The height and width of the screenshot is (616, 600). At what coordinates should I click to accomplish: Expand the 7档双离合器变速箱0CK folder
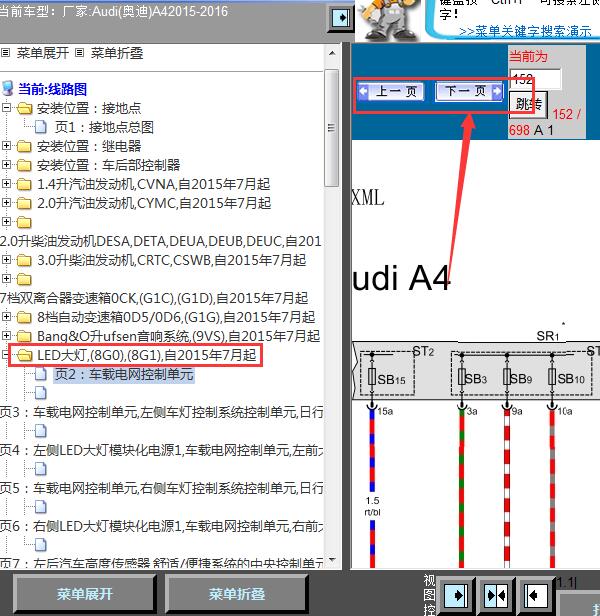[x=6, y=279]
